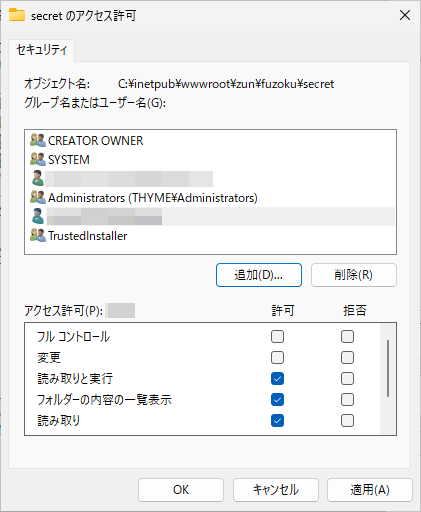Check Deny for 読み取り permission
The height and width of the screenshot is (512, 421).
[347, 421]
